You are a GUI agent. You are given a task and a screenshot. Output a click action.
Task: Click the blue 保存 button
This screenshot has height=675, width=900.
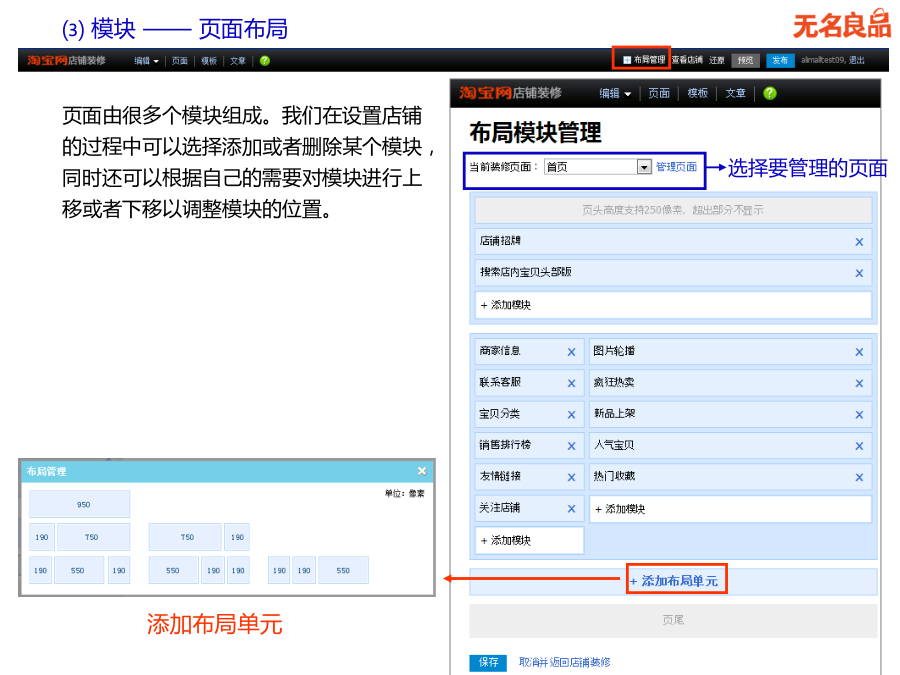pos(488,662)
